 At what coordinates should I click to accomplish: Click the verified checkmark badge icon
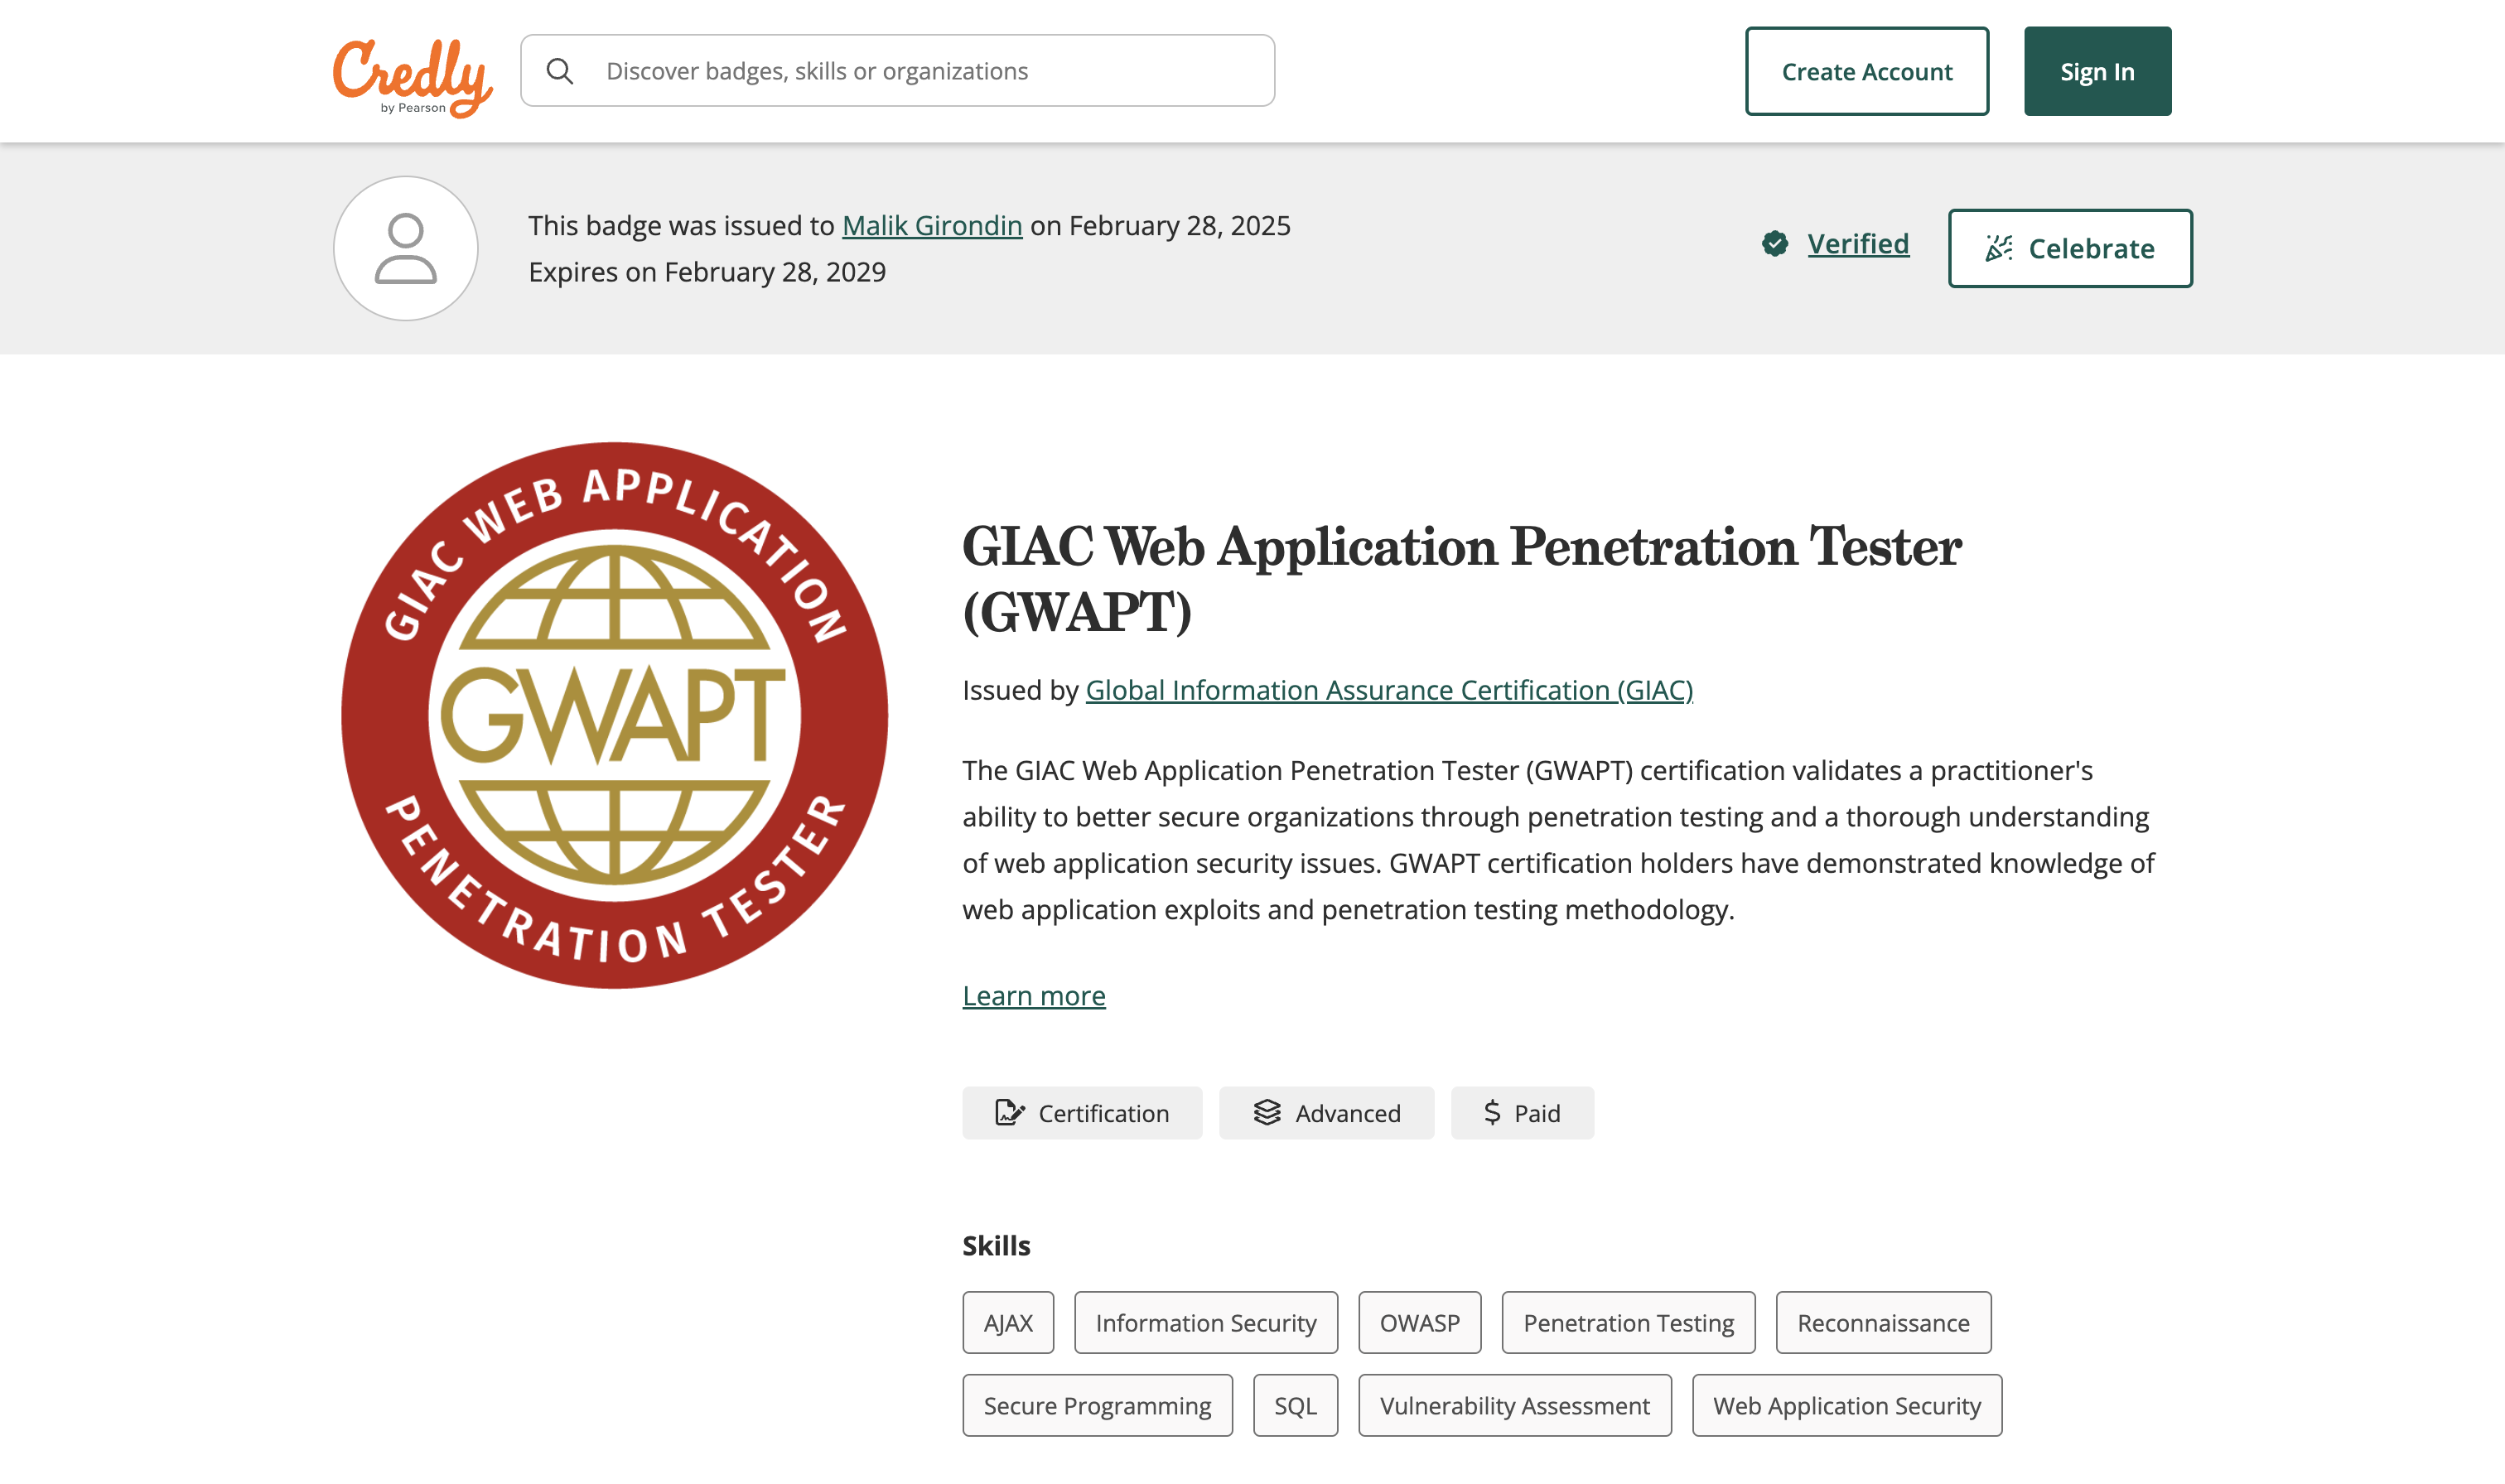pos(1775,243)
